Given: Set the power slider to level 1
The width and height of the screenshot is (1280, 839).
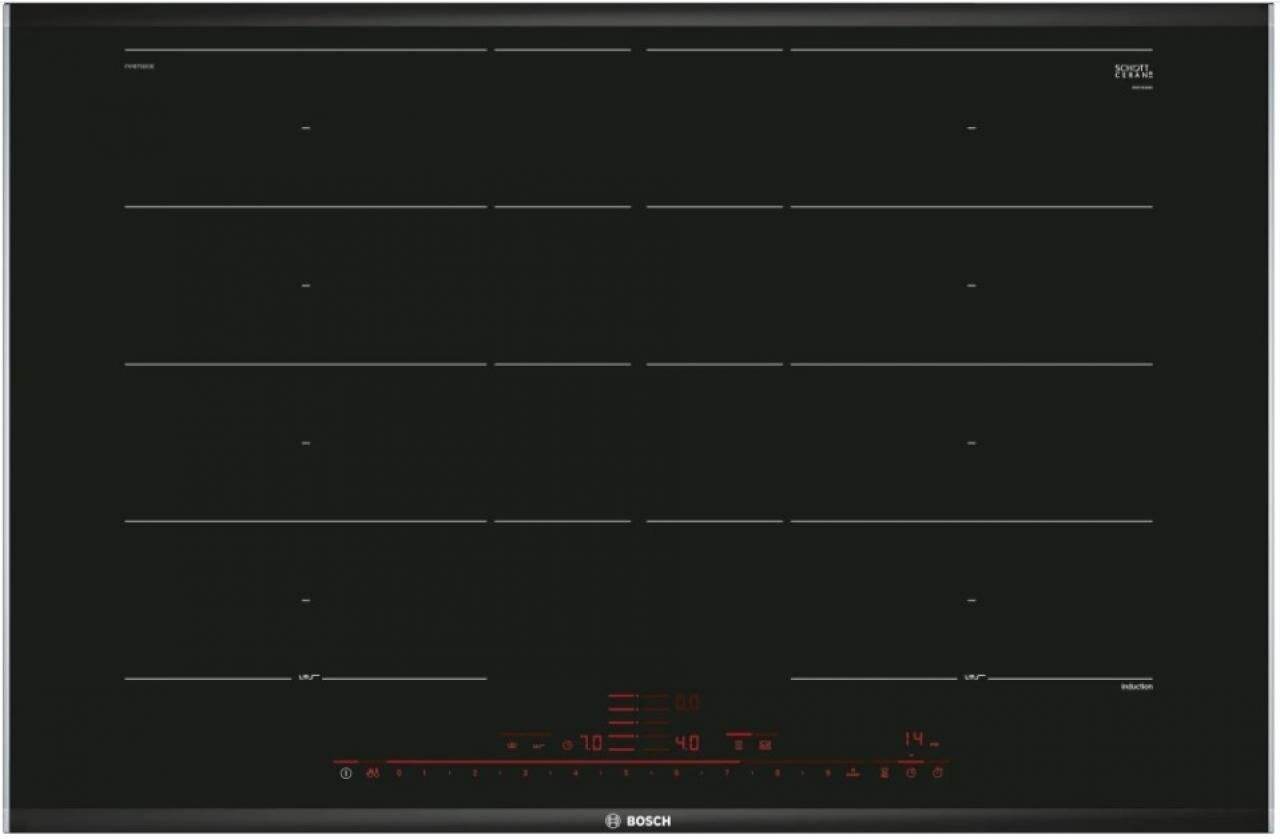Looking at the screenshot, I should point(424,773).
